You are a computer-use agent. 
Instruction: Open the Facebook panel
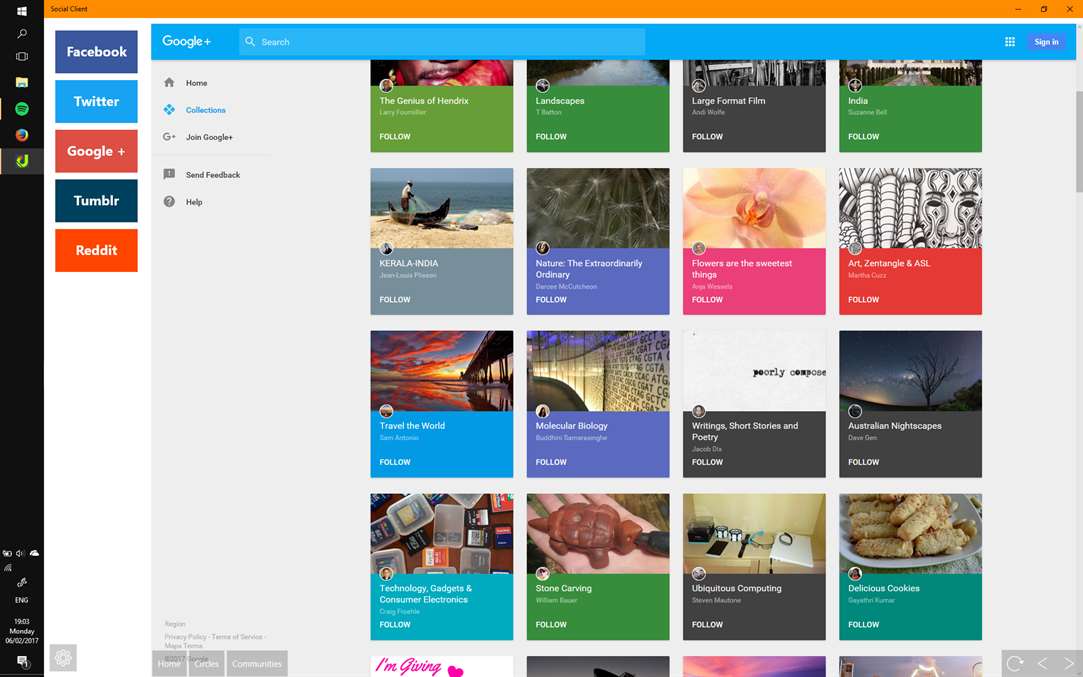point(96,51)
